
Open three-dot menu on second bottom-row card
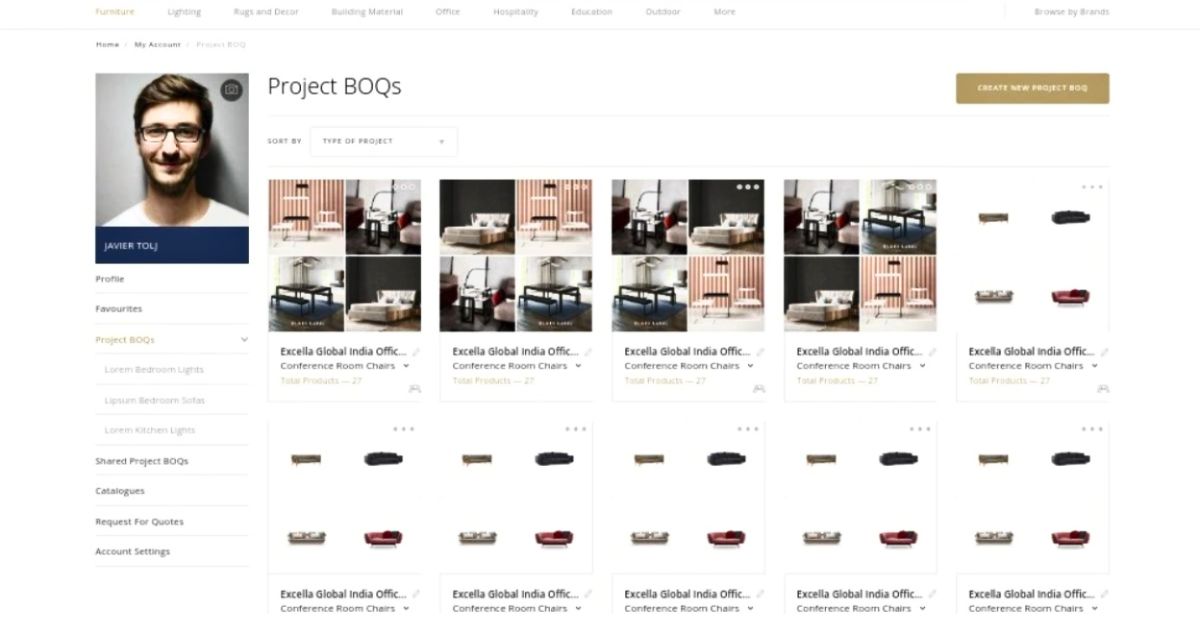point(576,429)
